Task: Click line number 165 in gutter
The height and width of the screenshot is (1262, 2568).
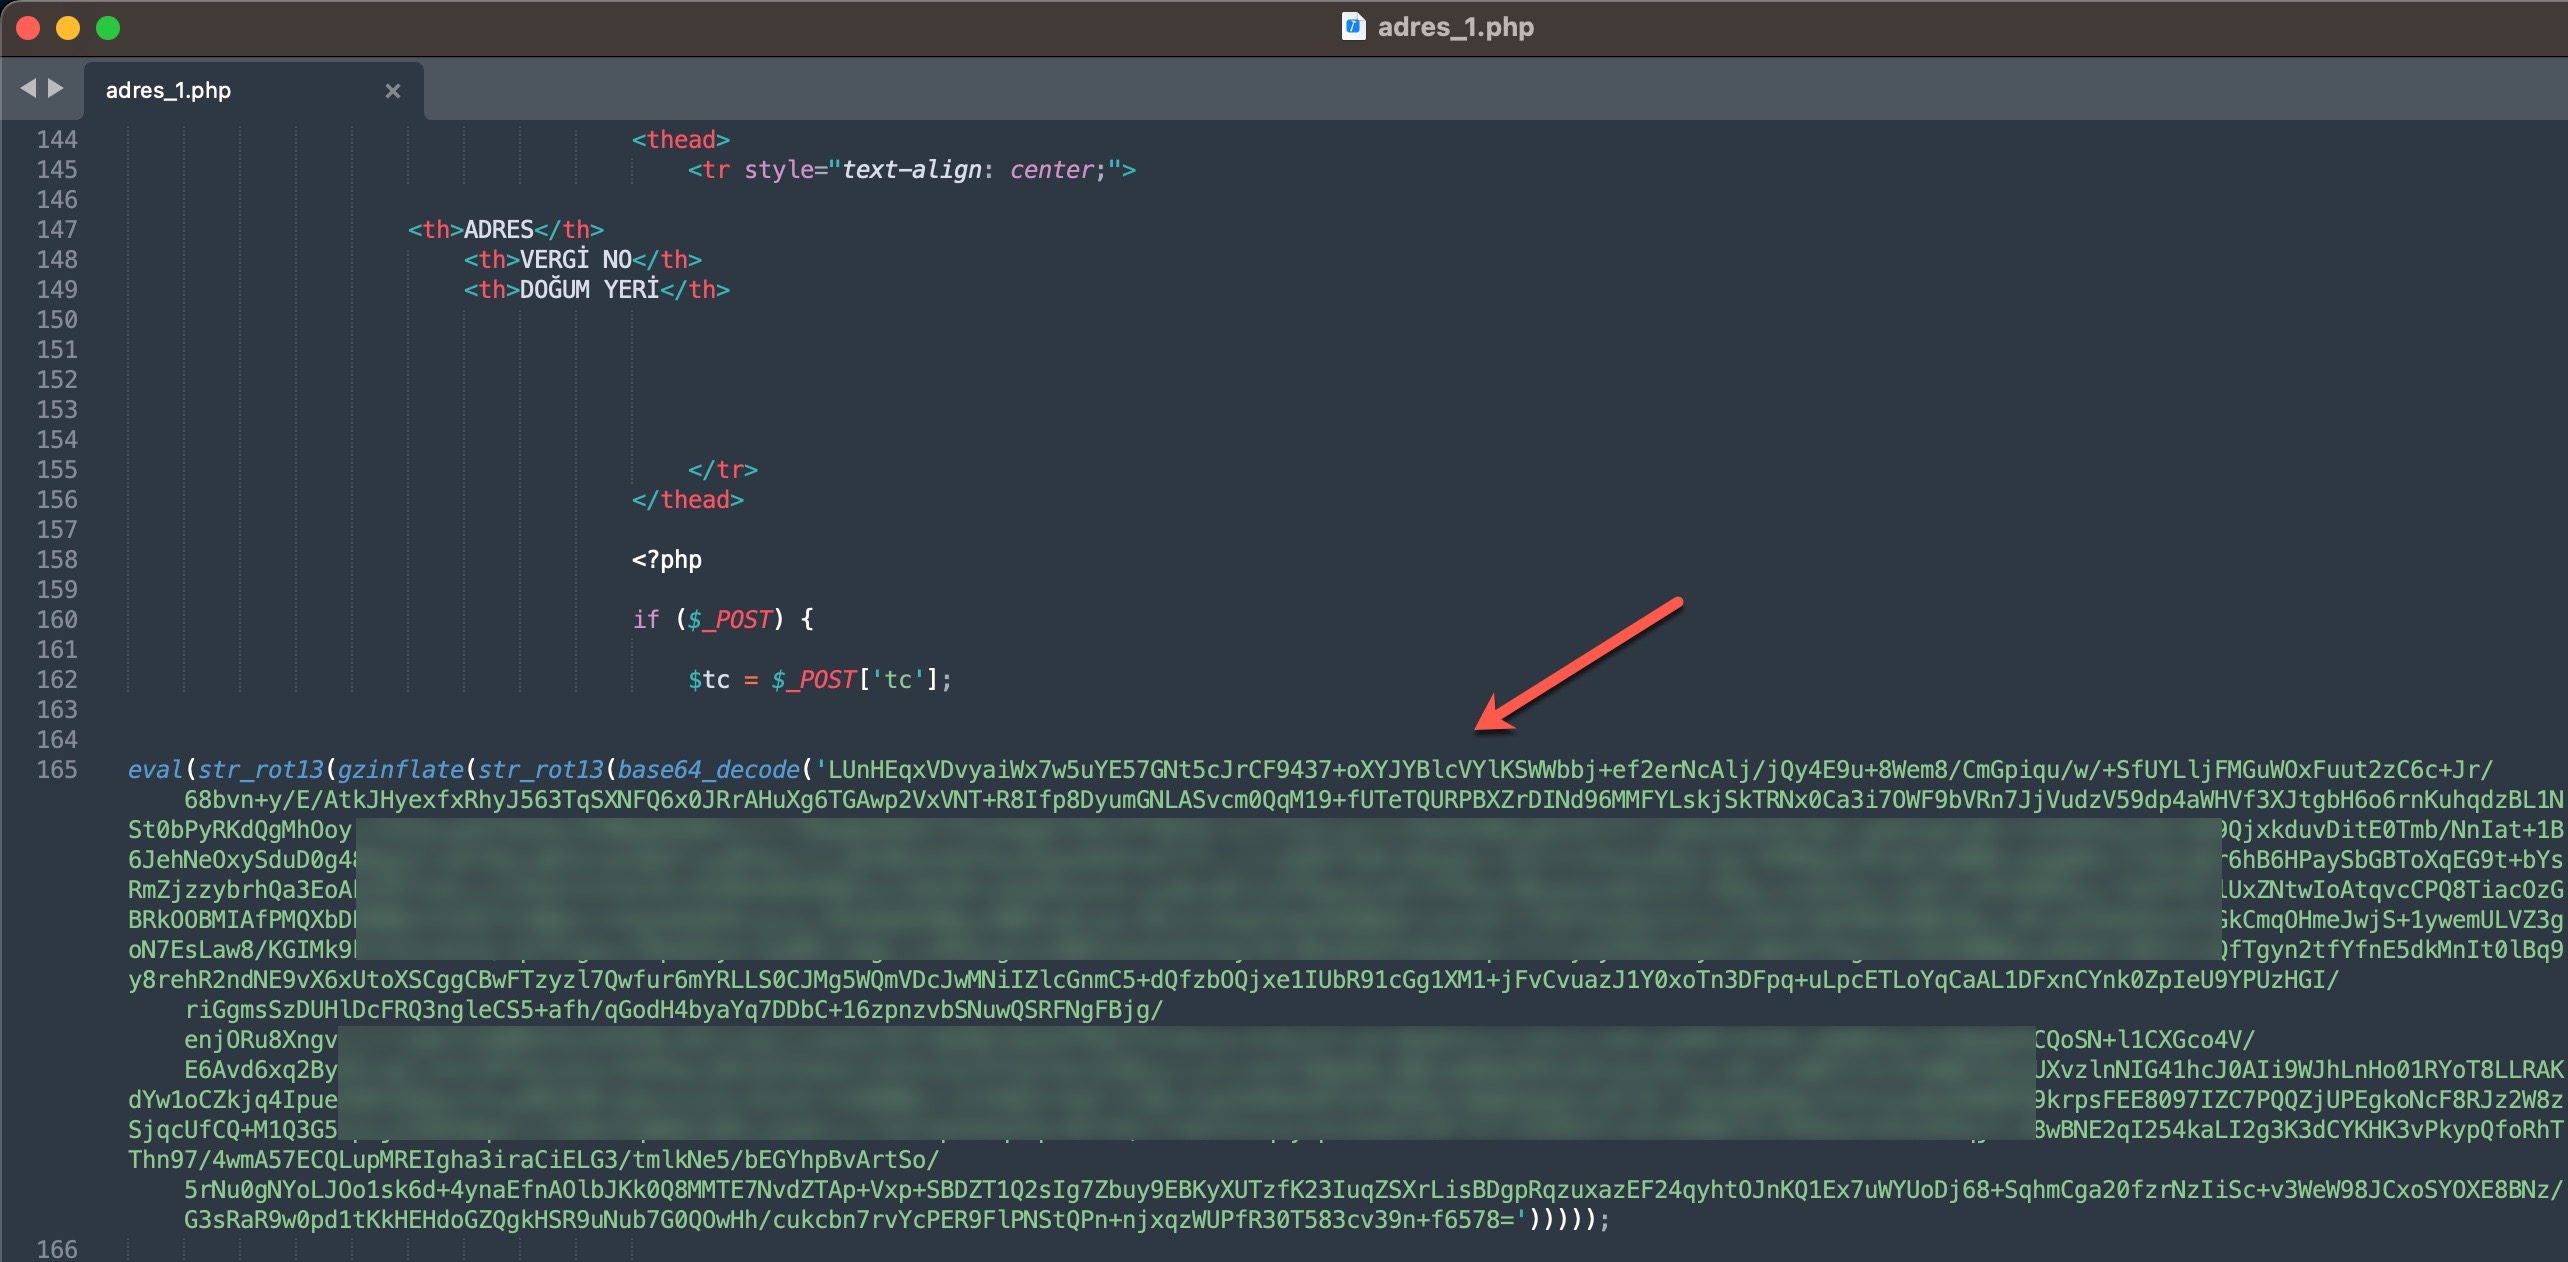Action: (x=57, y=770)
